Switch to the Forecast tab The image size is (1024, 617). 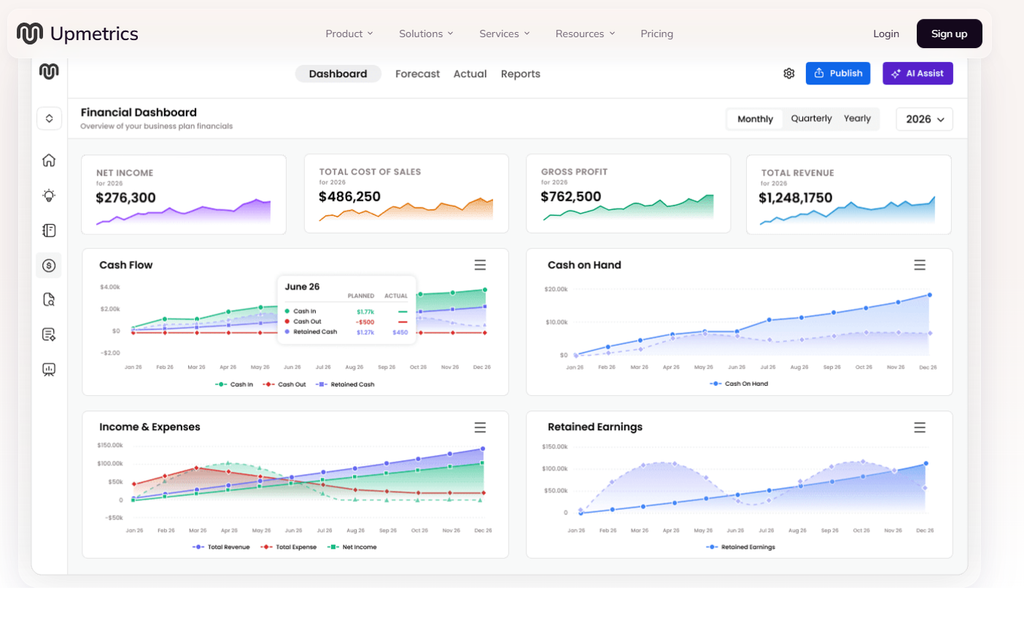pyautogui.click(x=417, y=74)
